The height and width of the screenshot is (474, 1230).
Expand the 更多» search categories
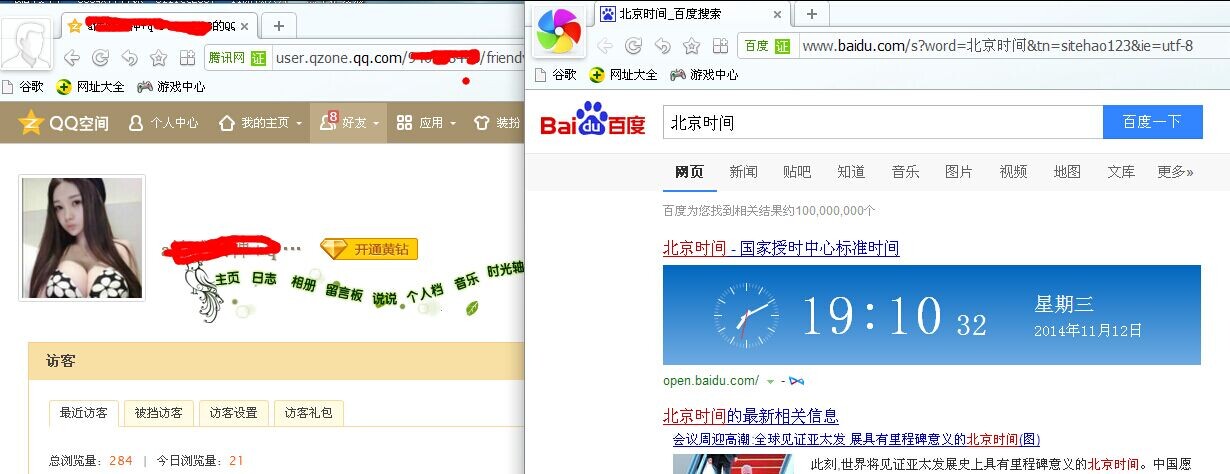point(1175,172)
